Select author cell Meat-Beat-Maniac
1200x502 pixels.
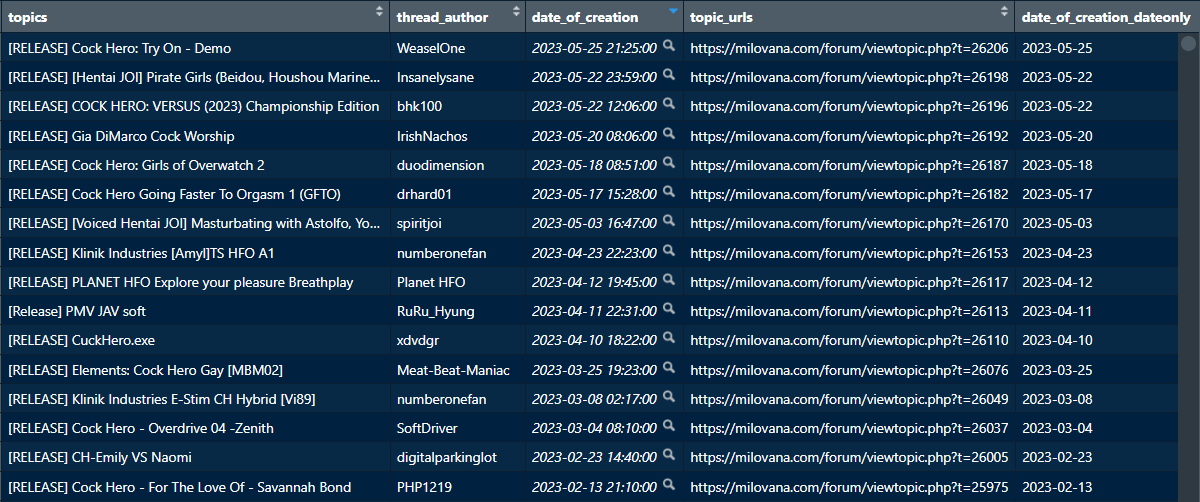click(x=457, y=370)
